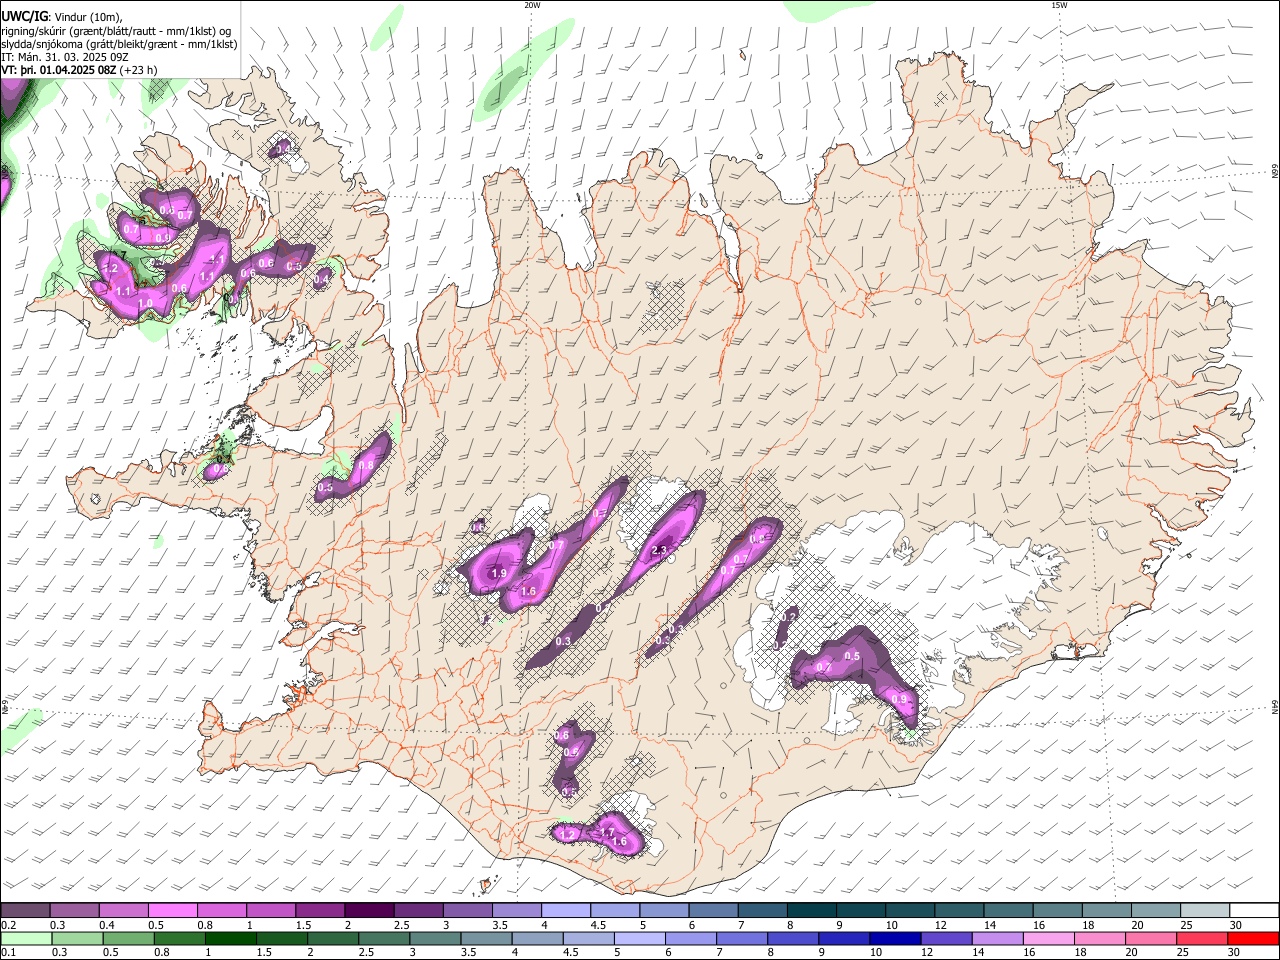Image resolution: width=1280 pixels, height=960 pixels.
Task: Click the 0.8 snowfall value on the map
Action: 366,465
